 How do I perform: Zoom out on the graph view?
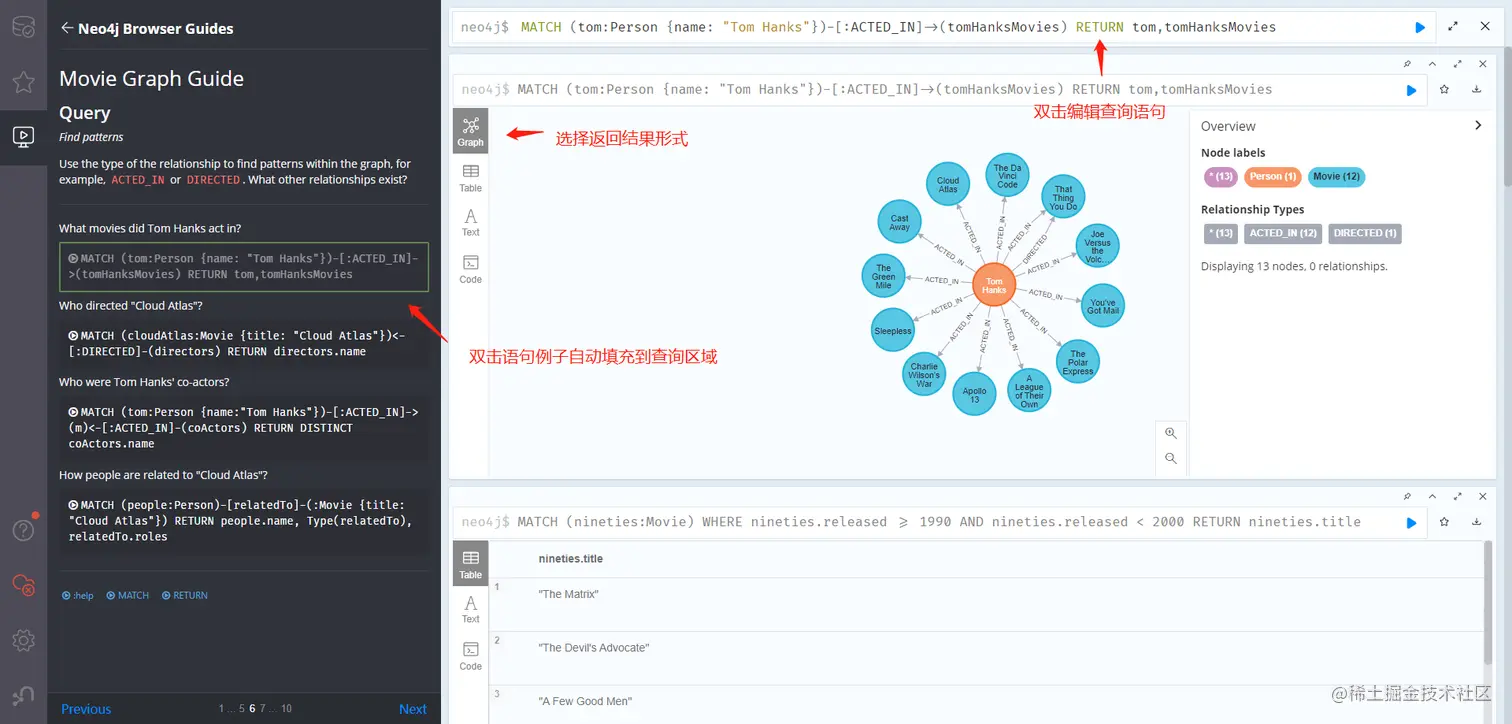(1171, 459)
